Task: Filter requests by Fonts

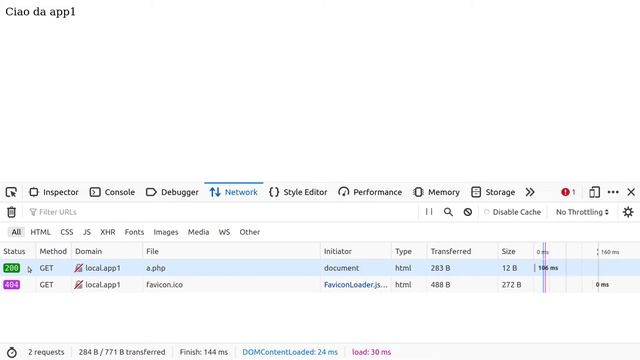Action: (x=134, y=232)
